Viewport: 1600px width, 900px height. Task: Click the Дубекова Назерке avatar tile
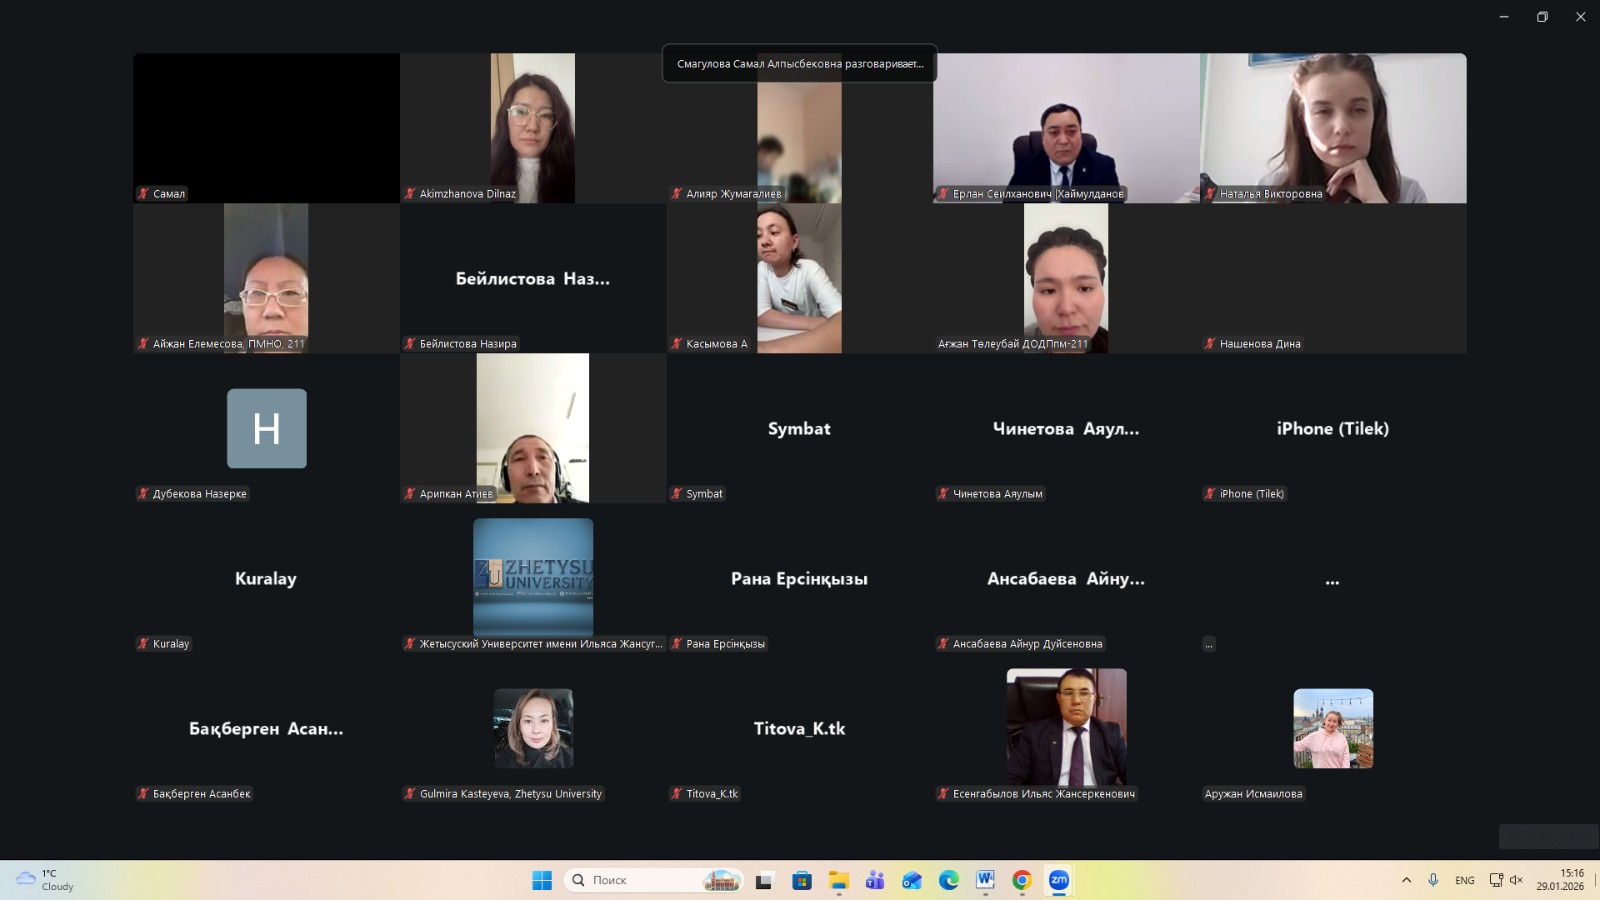[266, 428]
